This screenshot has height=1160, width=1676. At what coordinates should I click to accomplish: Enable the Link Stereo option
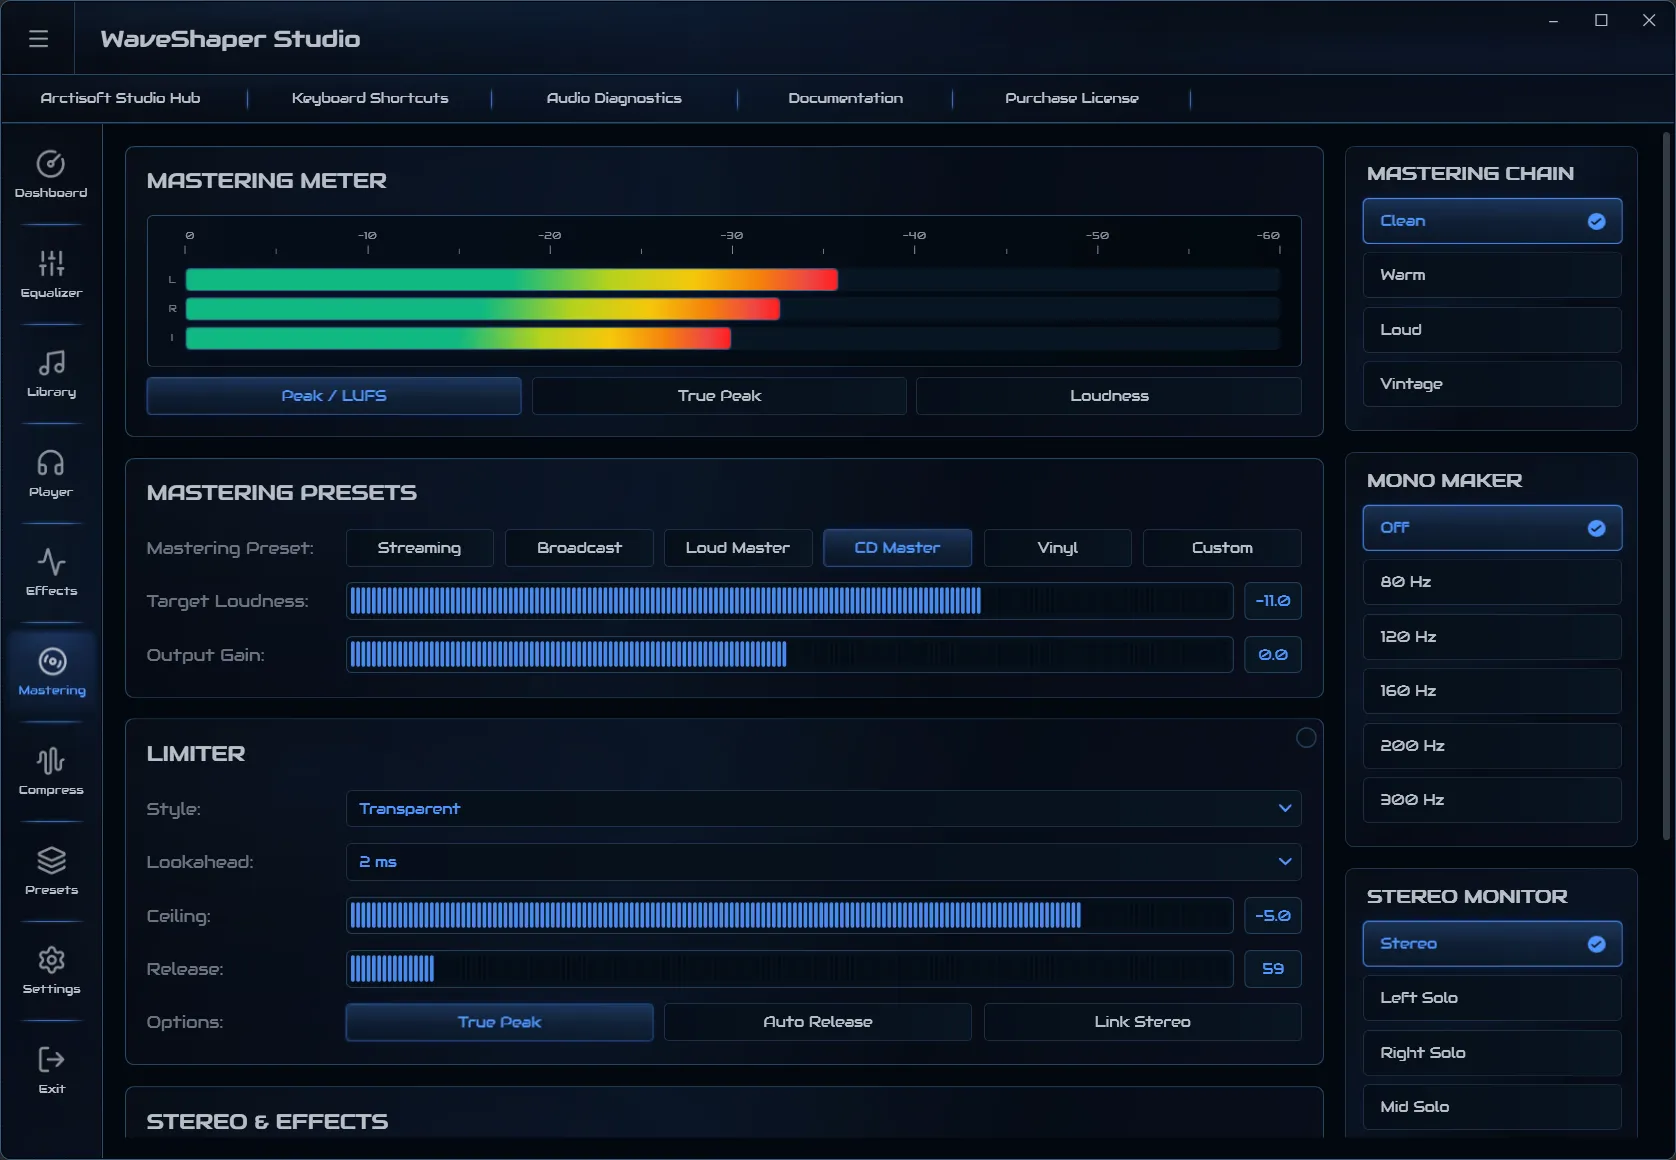click(x=1142, y=1022)
